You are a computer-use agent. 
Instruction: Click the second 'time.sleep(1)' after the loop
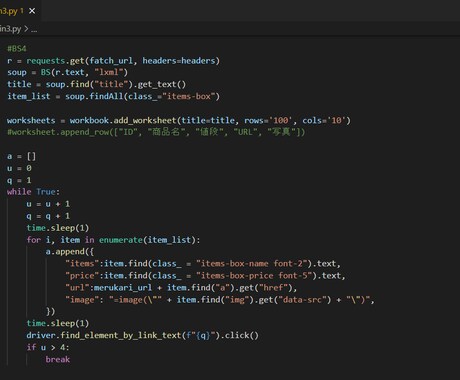click(x=58, y=324)
